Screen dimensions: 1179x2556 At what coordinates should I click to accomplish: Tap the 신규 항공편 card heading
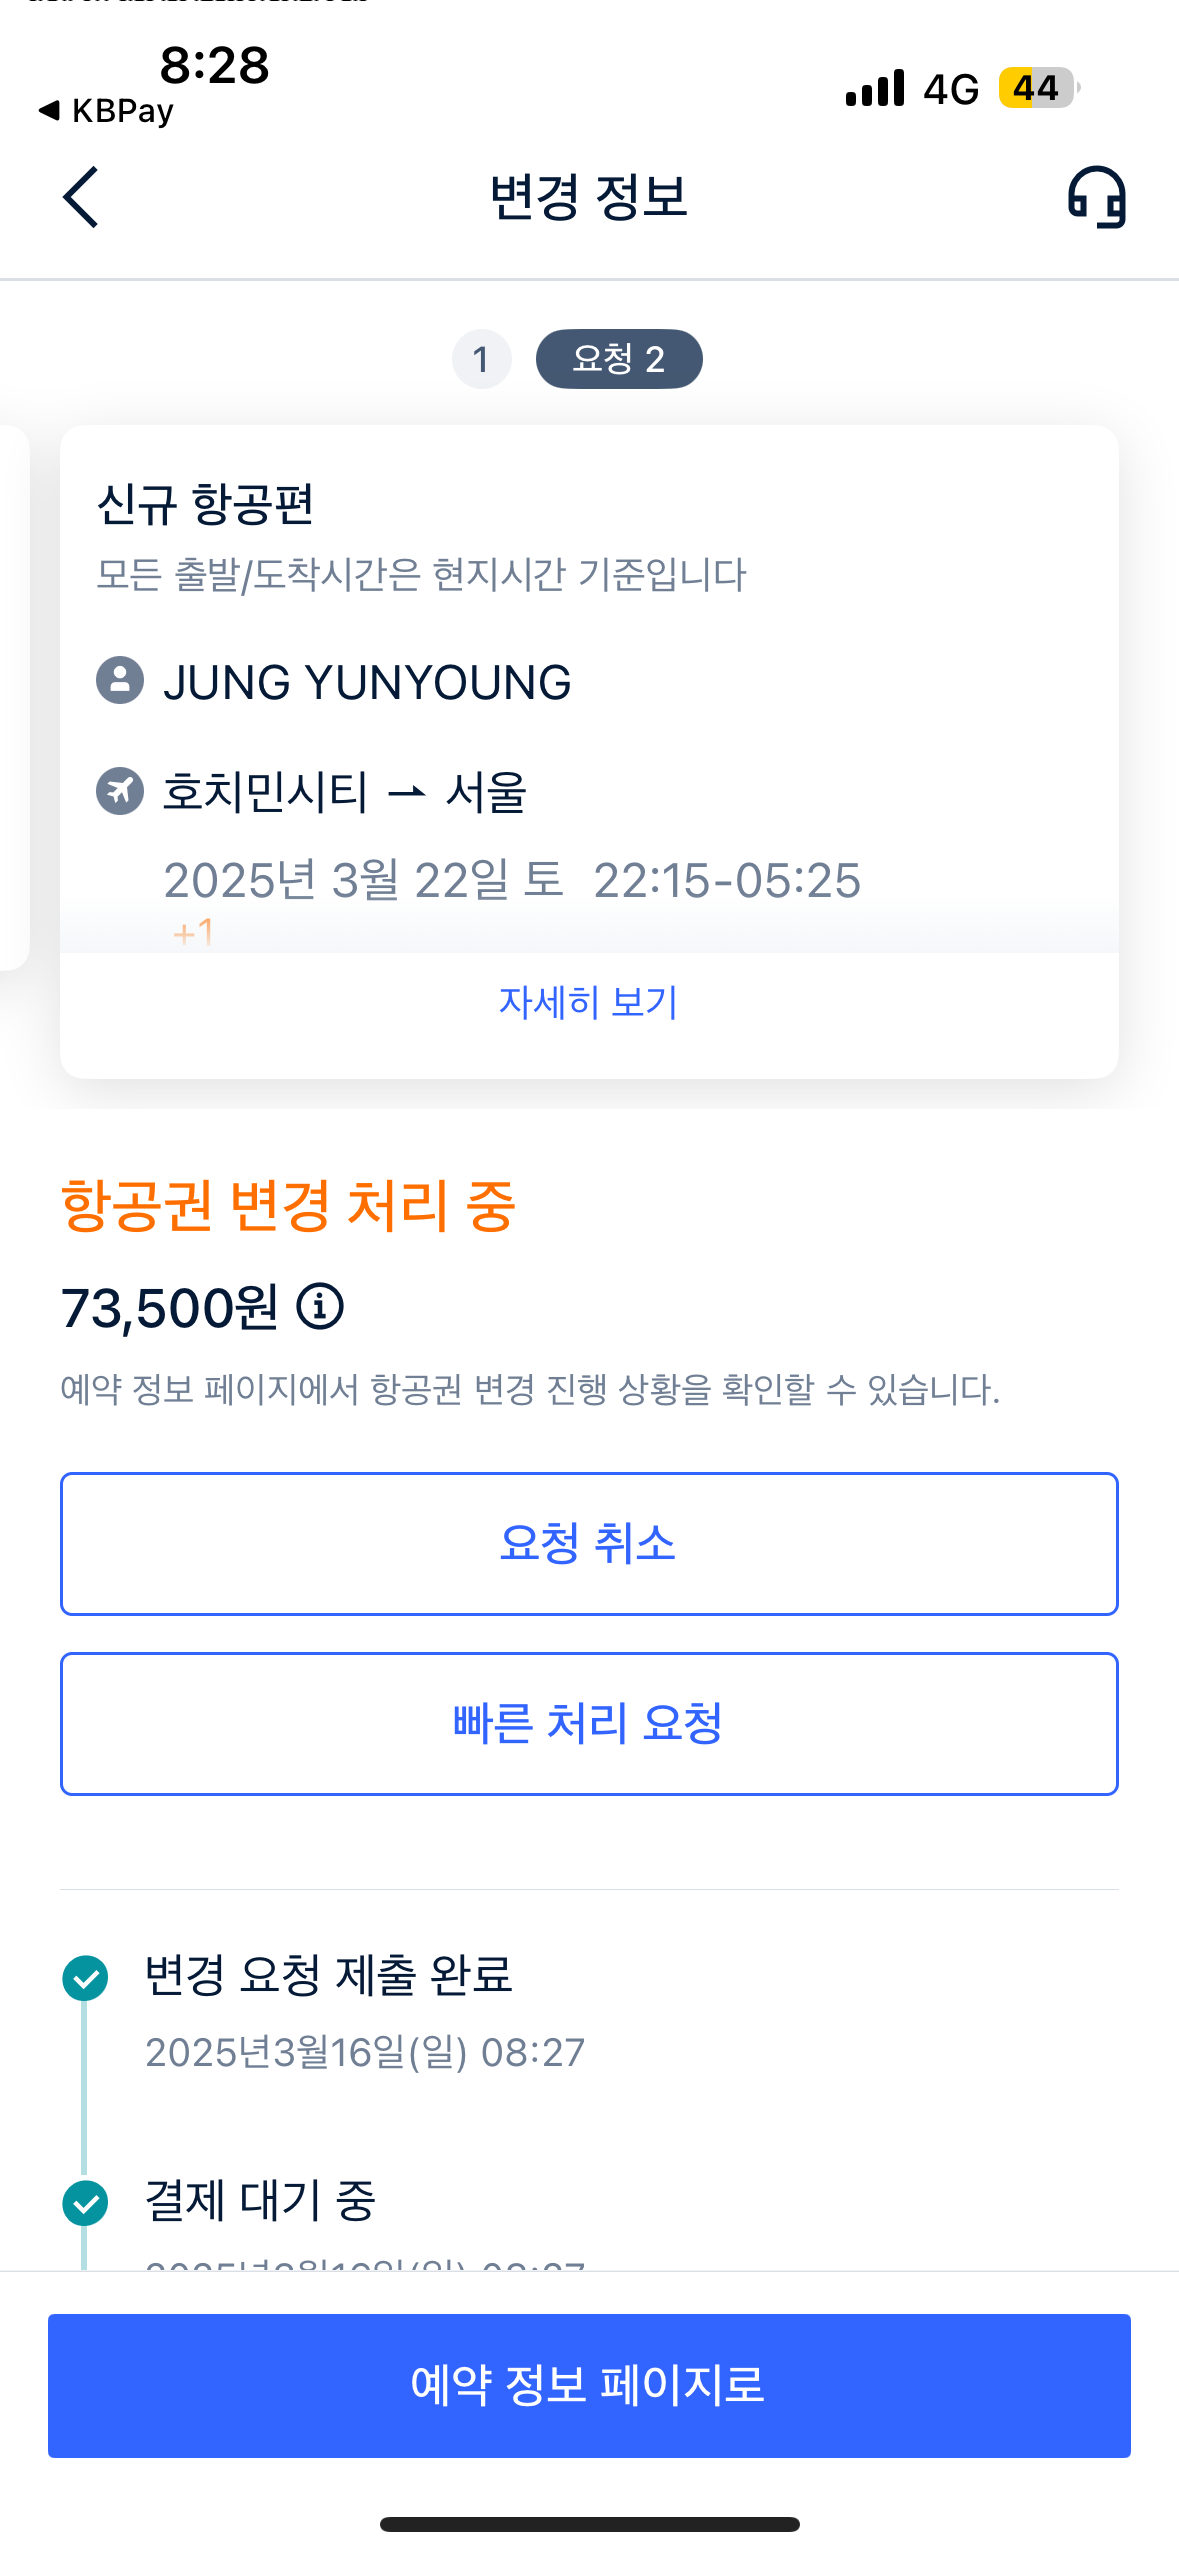click(206, 504)
